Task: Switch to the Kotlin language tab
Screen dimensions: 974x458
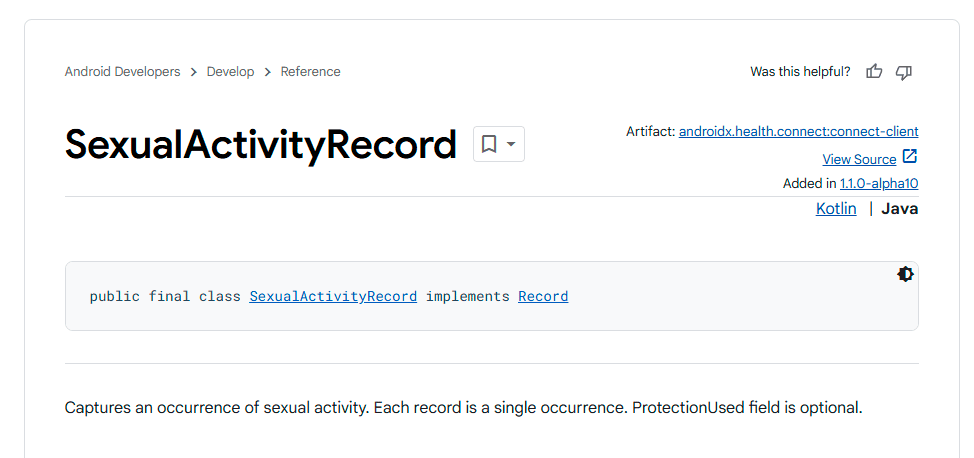Action: tap(836, 208)
